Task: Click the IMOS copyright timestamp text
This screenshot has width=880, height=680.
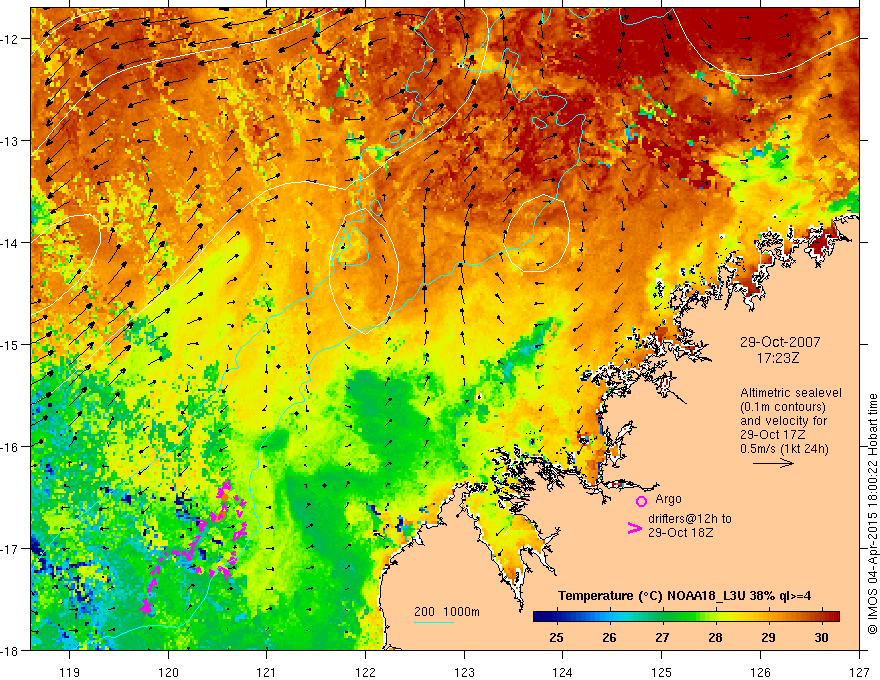Action: pos(872,513)
